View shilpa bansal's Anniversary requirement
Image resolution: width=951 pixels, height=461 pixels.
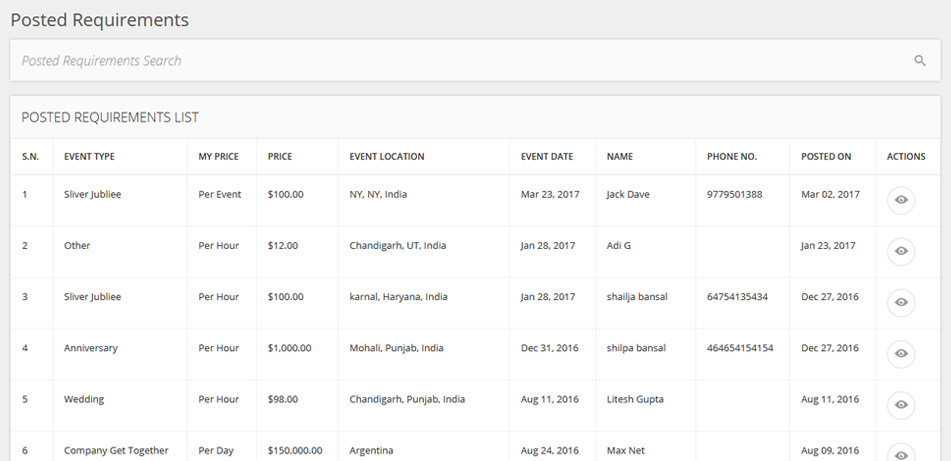coord(901,353)
